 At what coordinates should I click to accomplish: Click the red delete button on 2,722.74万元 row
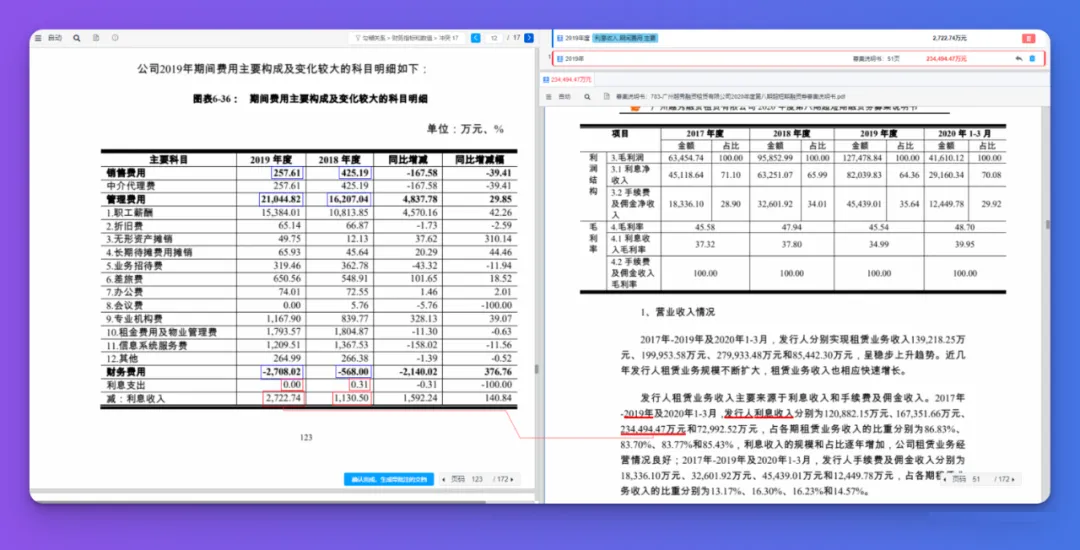1028,39
